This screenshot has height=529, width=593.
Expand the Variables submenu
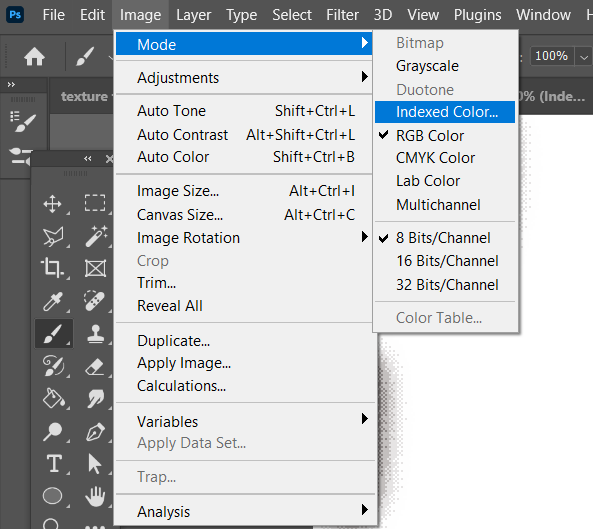coord(244,421)
